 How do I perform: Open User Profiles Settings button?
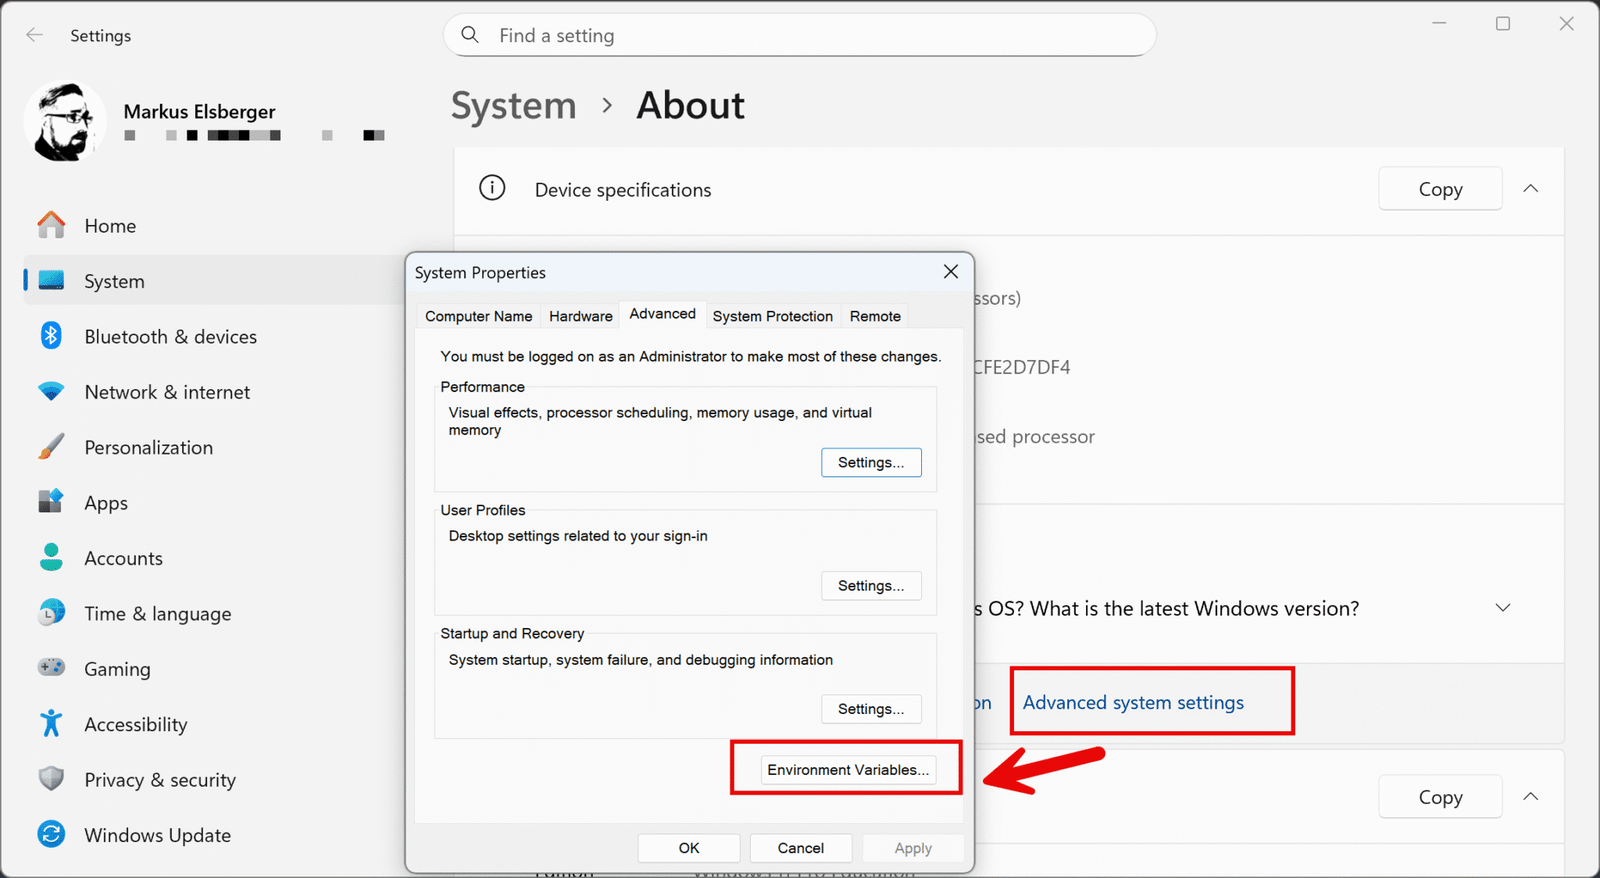pyautogui.click(x=871, y=586)
